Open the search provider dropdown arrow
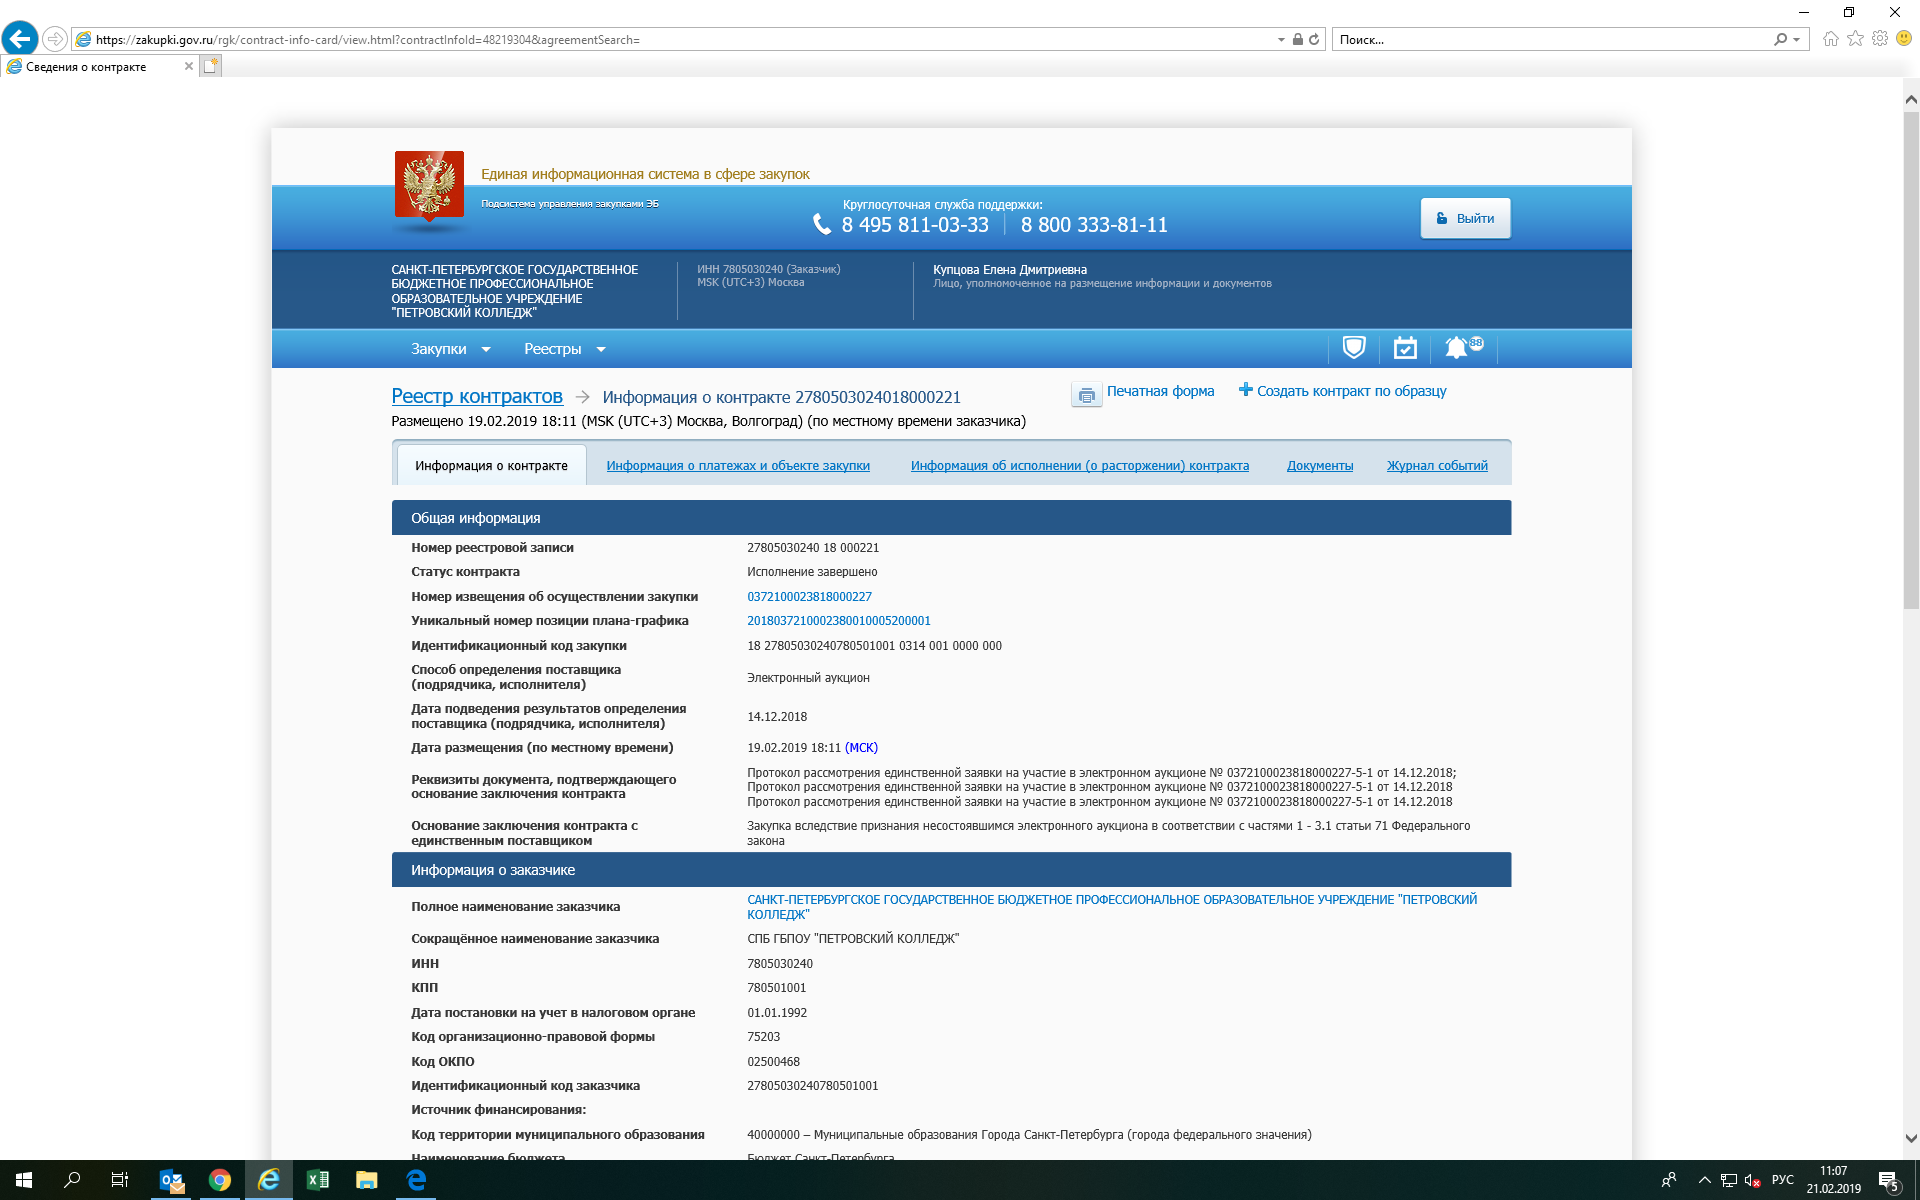This screenshot has height=1200, width=1920. (x=1797, y=40)
